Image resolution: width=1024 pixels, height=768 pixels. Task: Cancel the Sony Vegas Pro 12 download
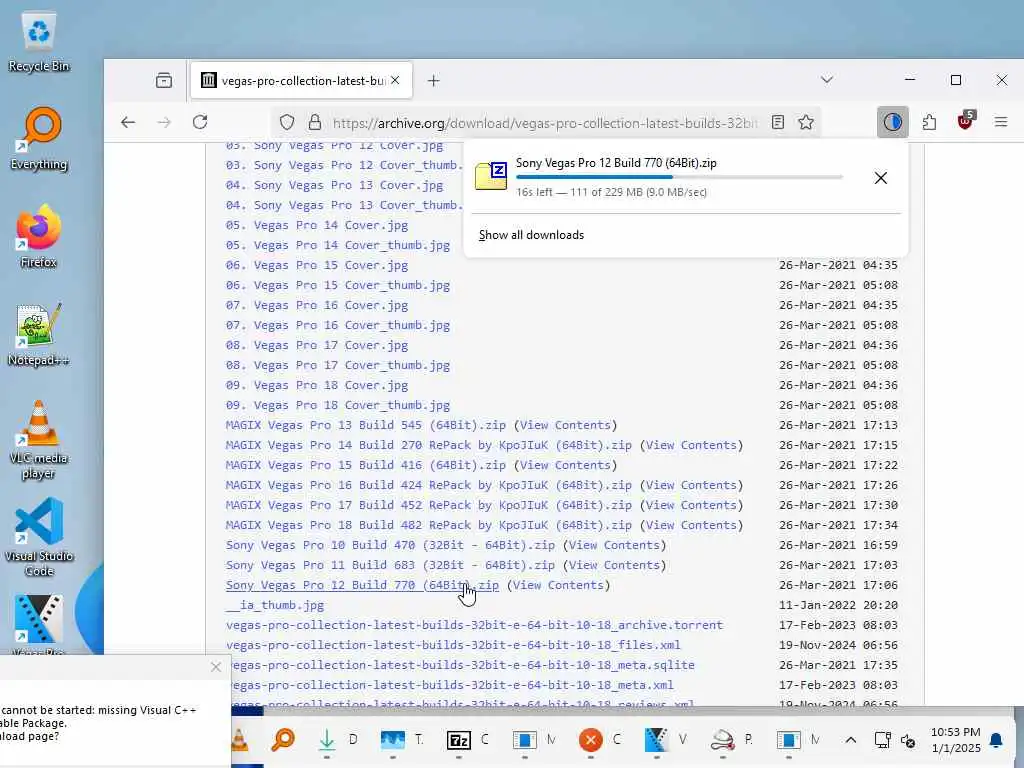(x=880, y=178)
